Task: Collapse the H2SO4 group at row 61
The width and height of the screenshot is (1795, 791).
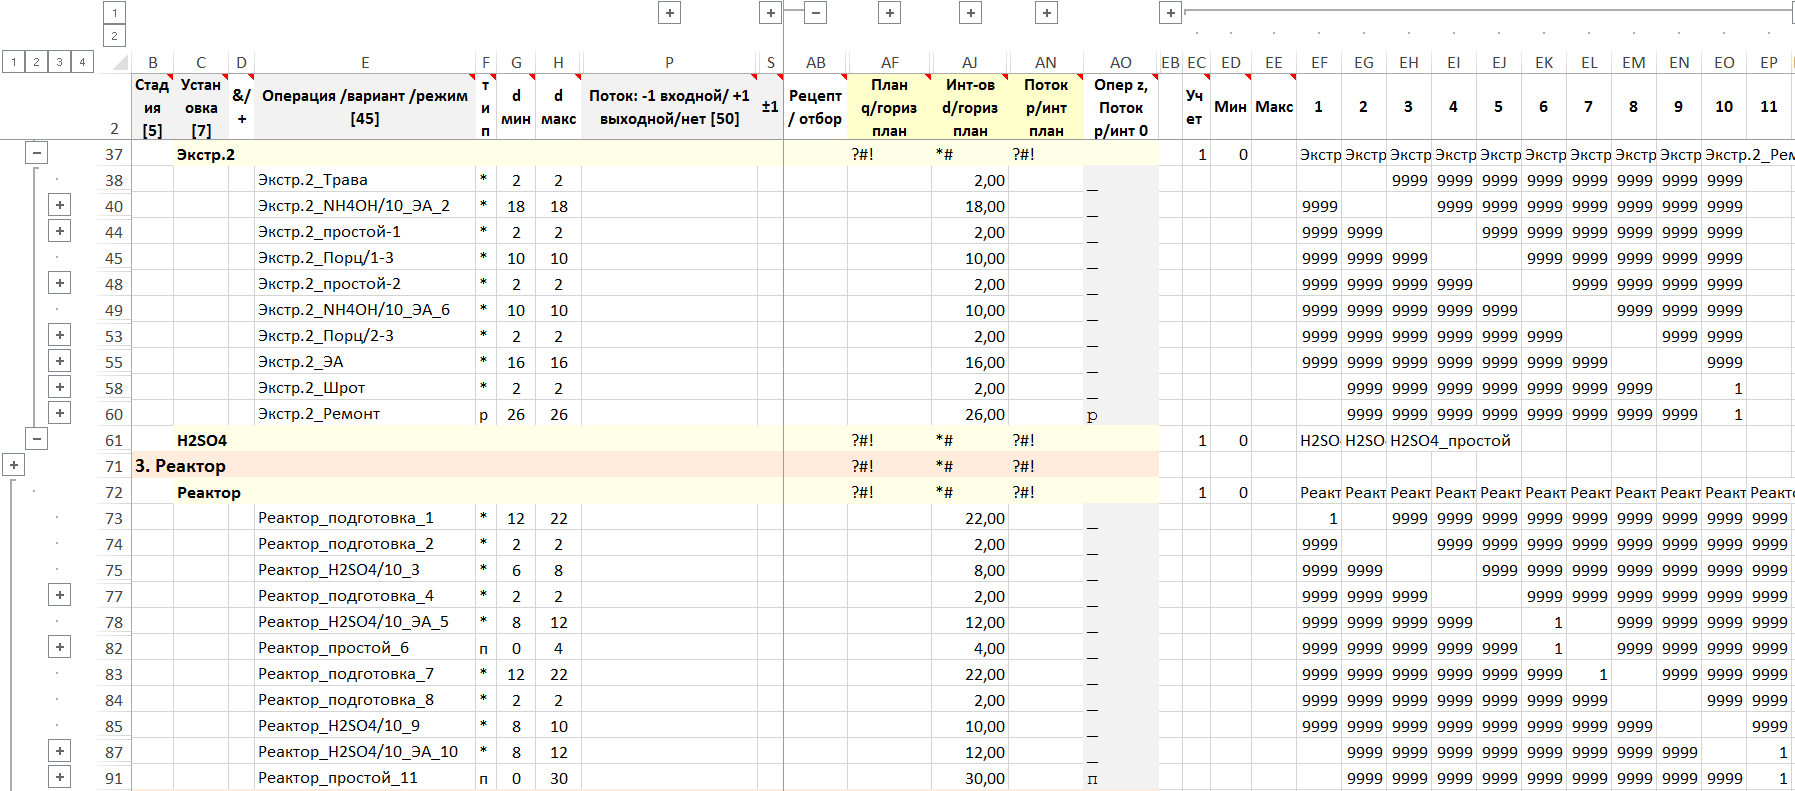Action: (x=36, y=440)
